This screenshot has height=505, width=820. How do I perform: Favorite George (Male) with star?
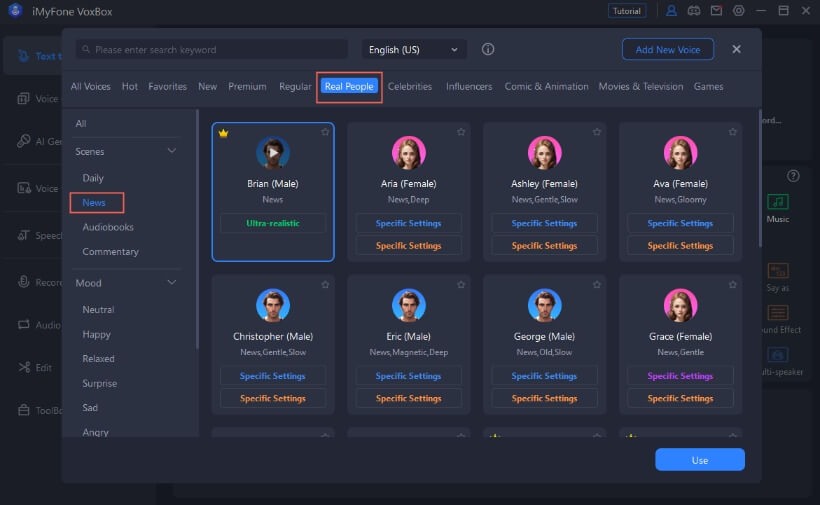click(x=597, y=284)
